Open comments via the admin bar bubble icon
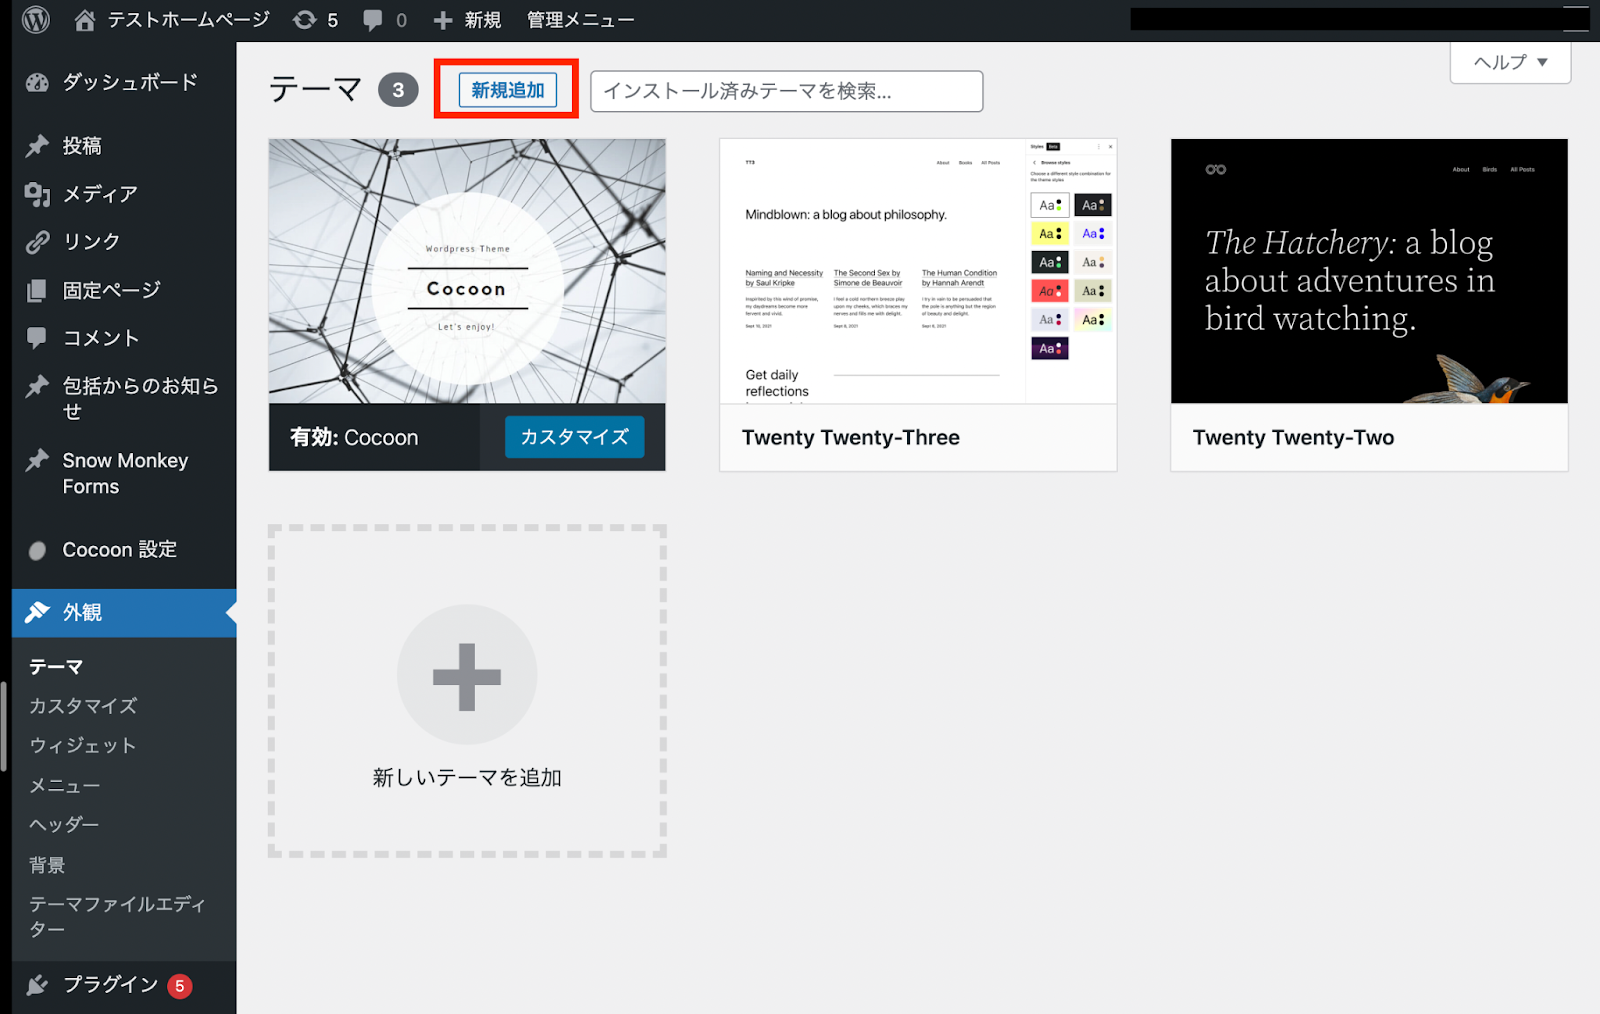 coord(372,20)
